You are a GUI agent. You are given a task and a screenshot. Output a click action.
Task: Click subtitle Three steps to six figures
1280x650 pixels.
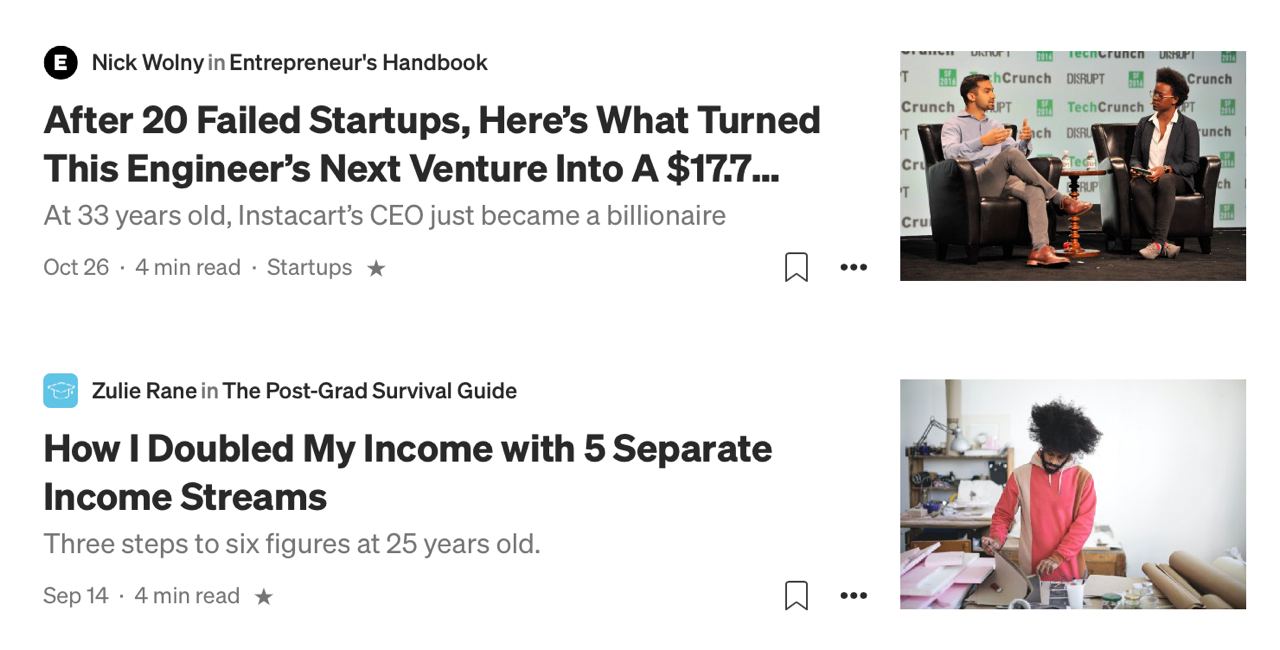[291, 544]
